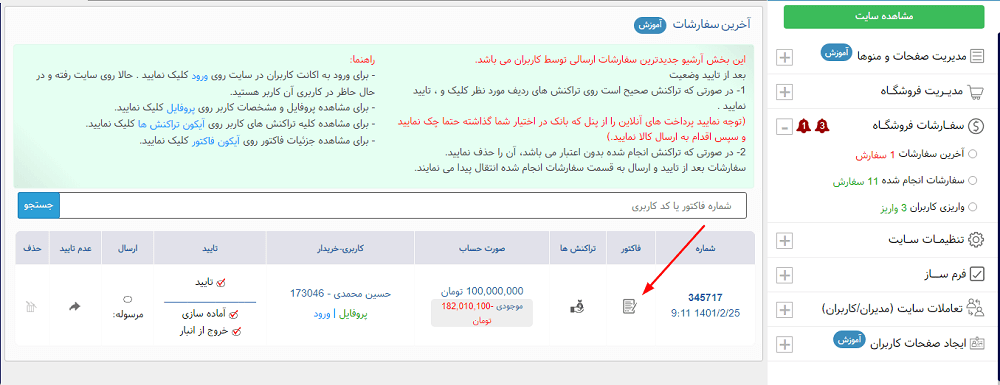
Task: Select the سفارشات انجام شده radio item
Action: (973, 181)
